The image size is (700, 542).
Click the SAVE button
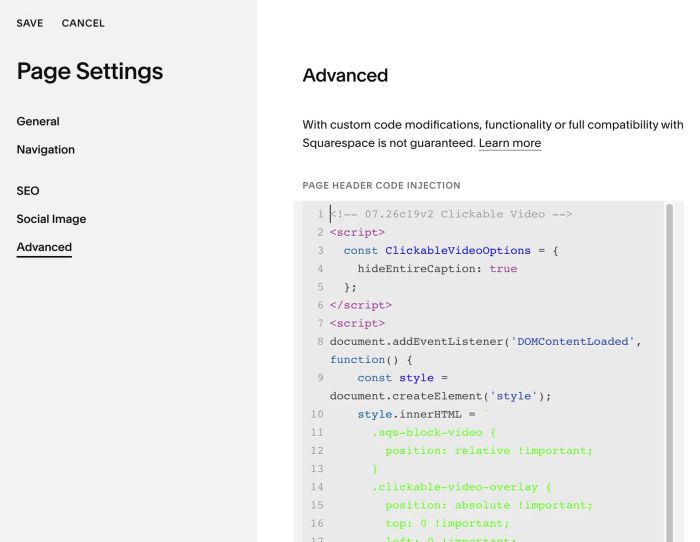click(30, 23)
